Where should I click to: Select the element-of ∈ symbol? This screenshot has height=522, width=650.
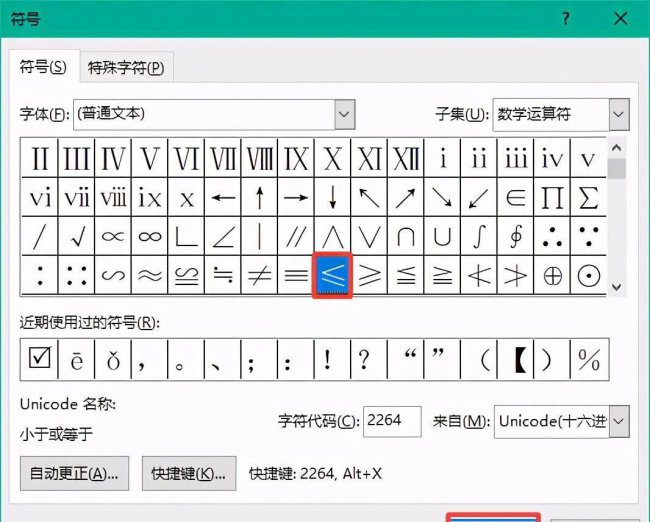coord(516,197)
